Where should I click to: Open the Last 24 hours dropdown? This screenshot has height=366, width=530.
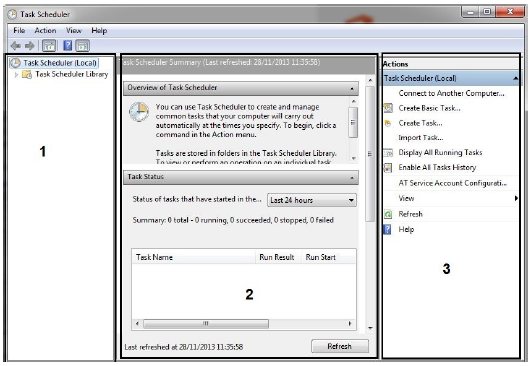312,200
